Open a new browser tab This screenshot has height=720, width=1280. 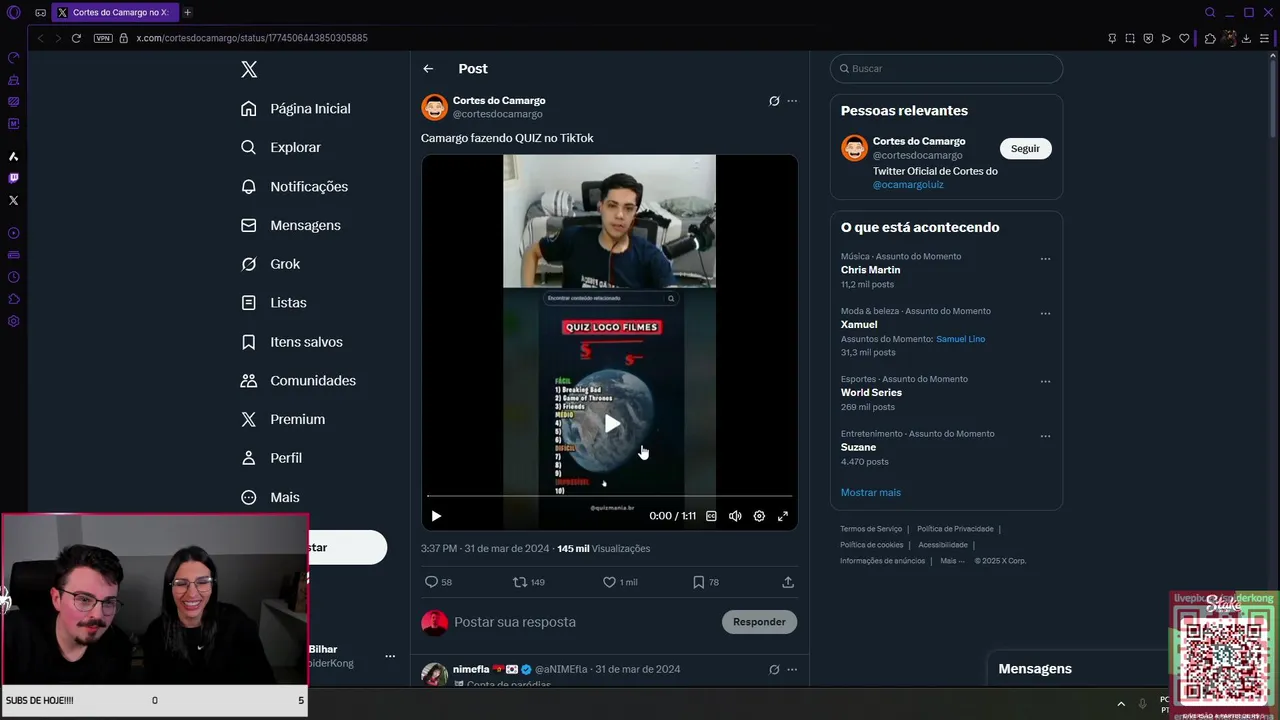(x=187, y=12)
